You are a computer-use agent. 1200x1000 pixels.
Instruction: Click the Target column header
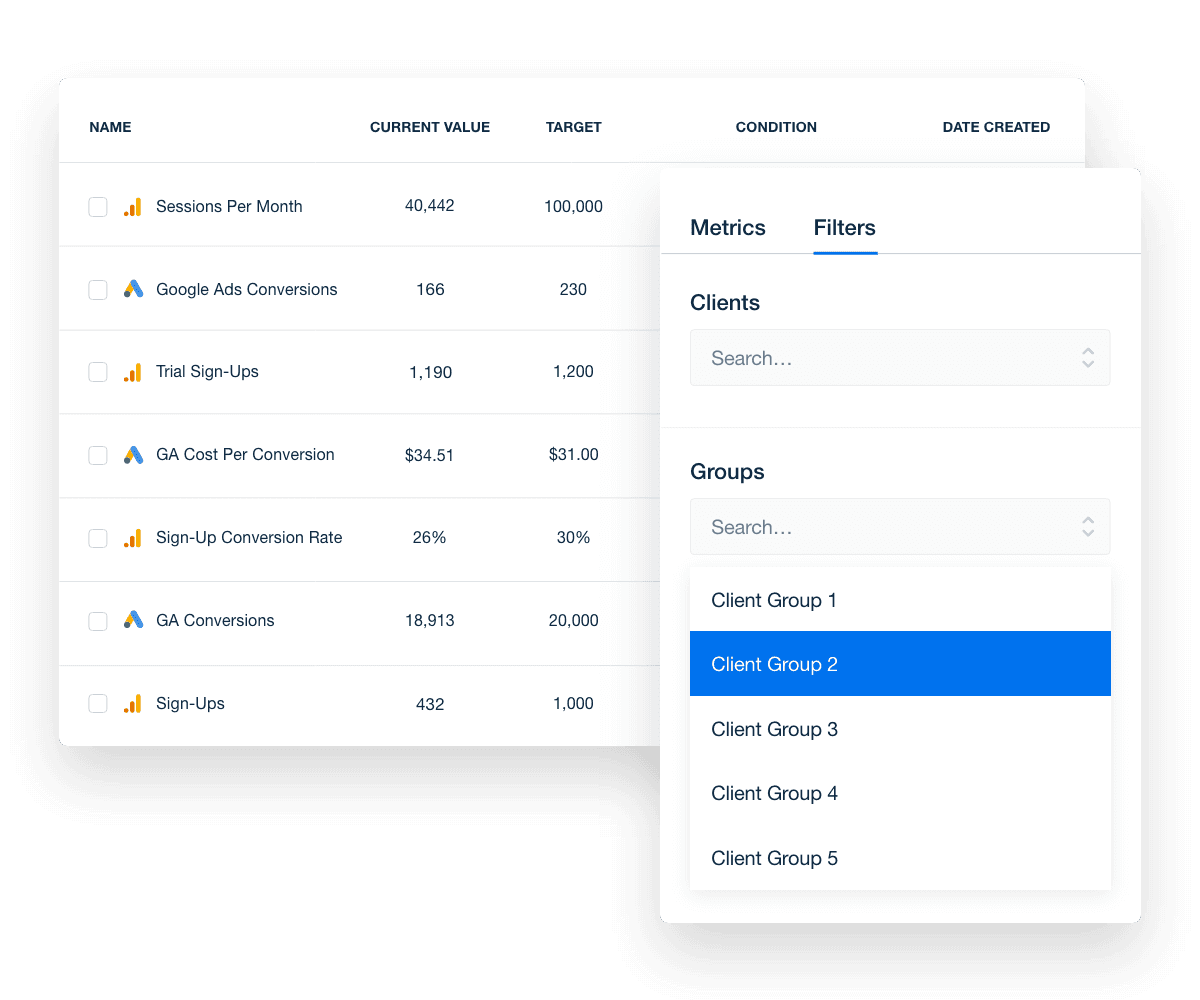(573, 127)
